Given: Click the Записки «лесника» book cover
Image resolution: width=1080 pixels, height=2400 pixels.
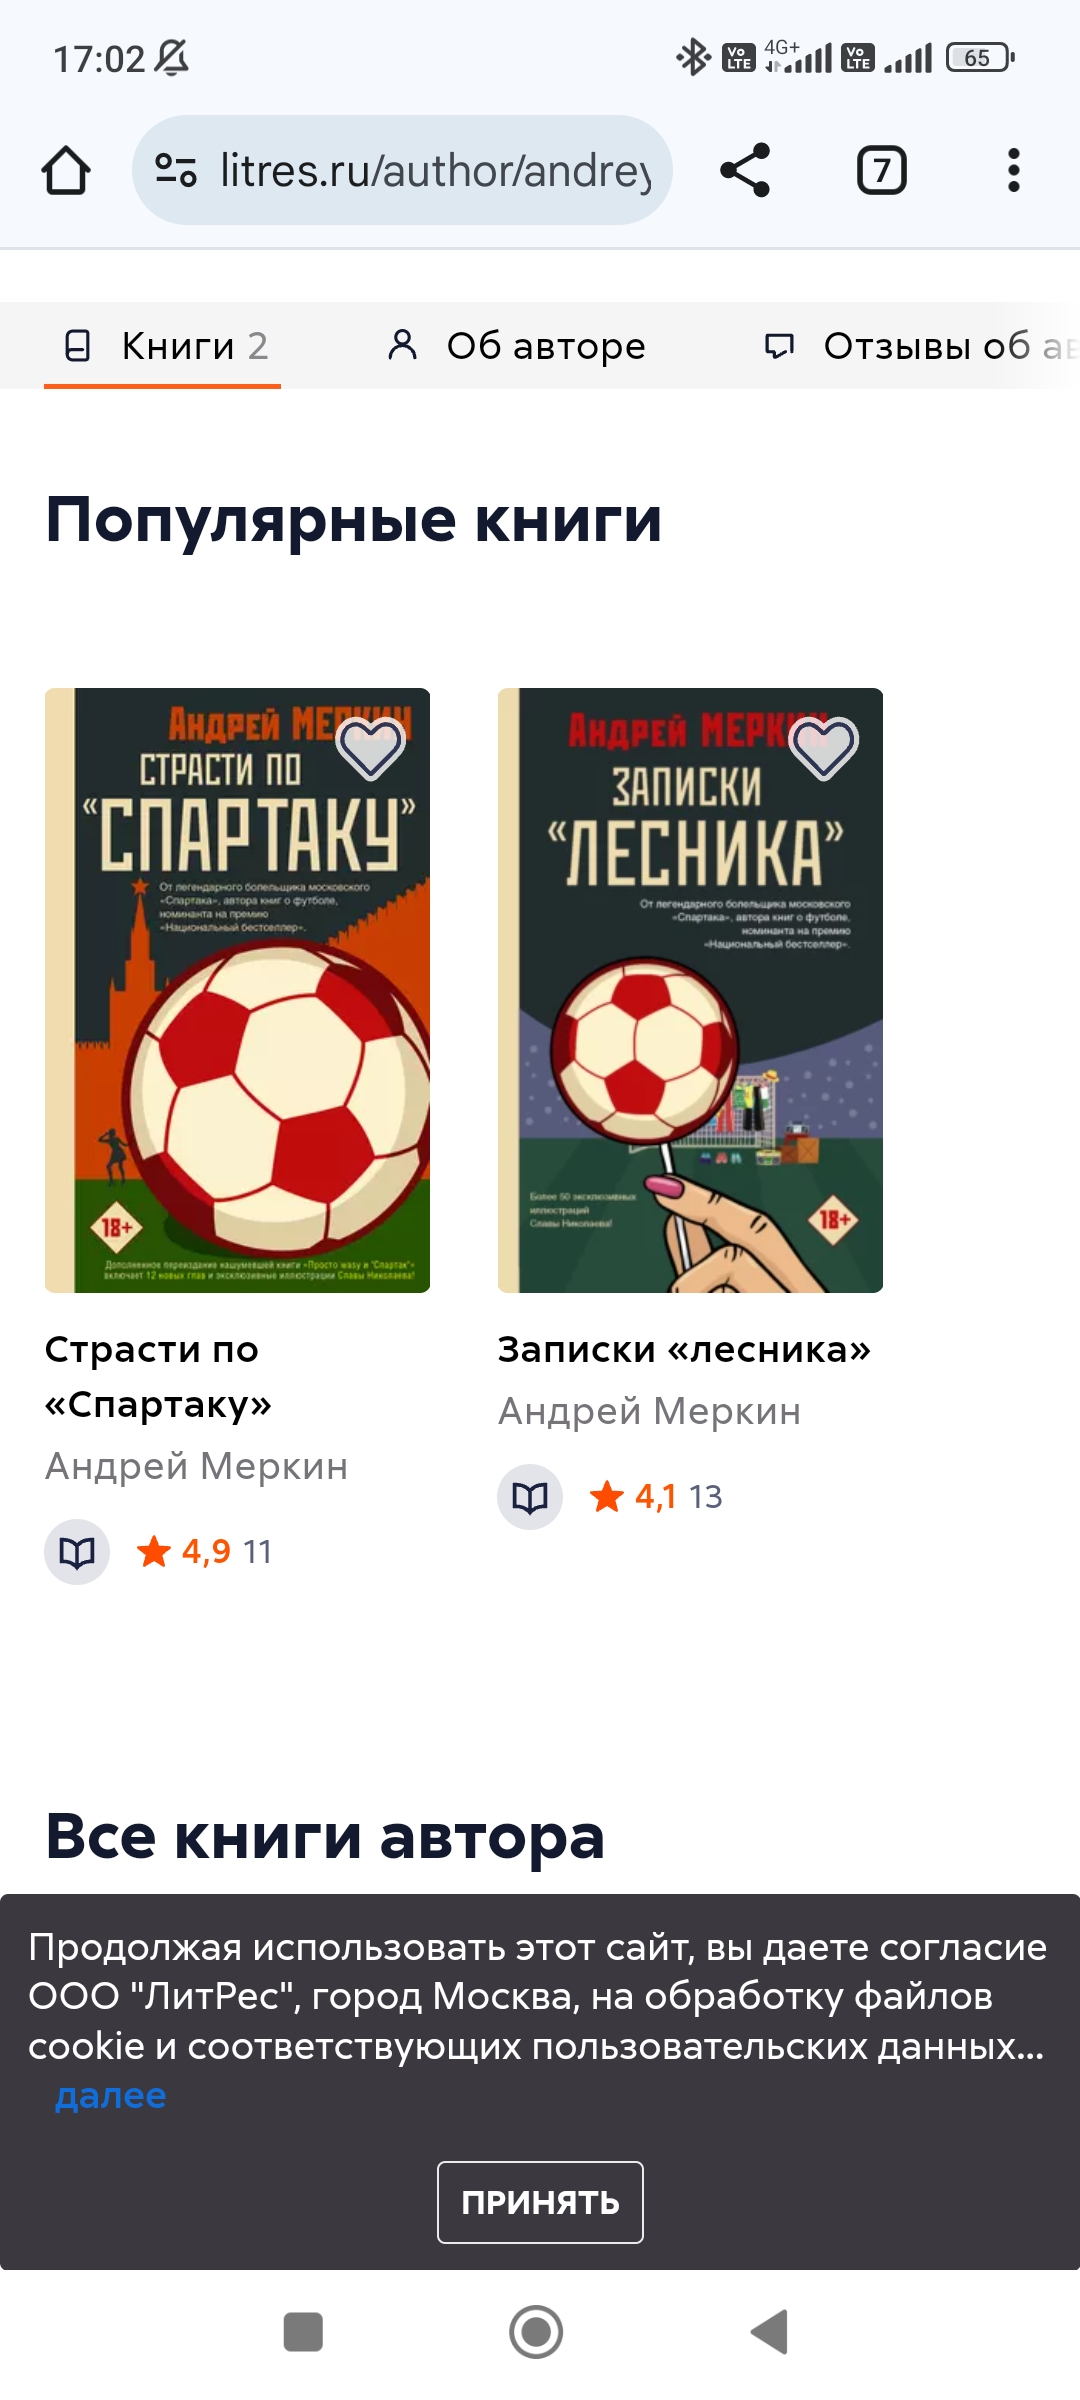Looking at the screenshot, I should [x=690, y=990].
